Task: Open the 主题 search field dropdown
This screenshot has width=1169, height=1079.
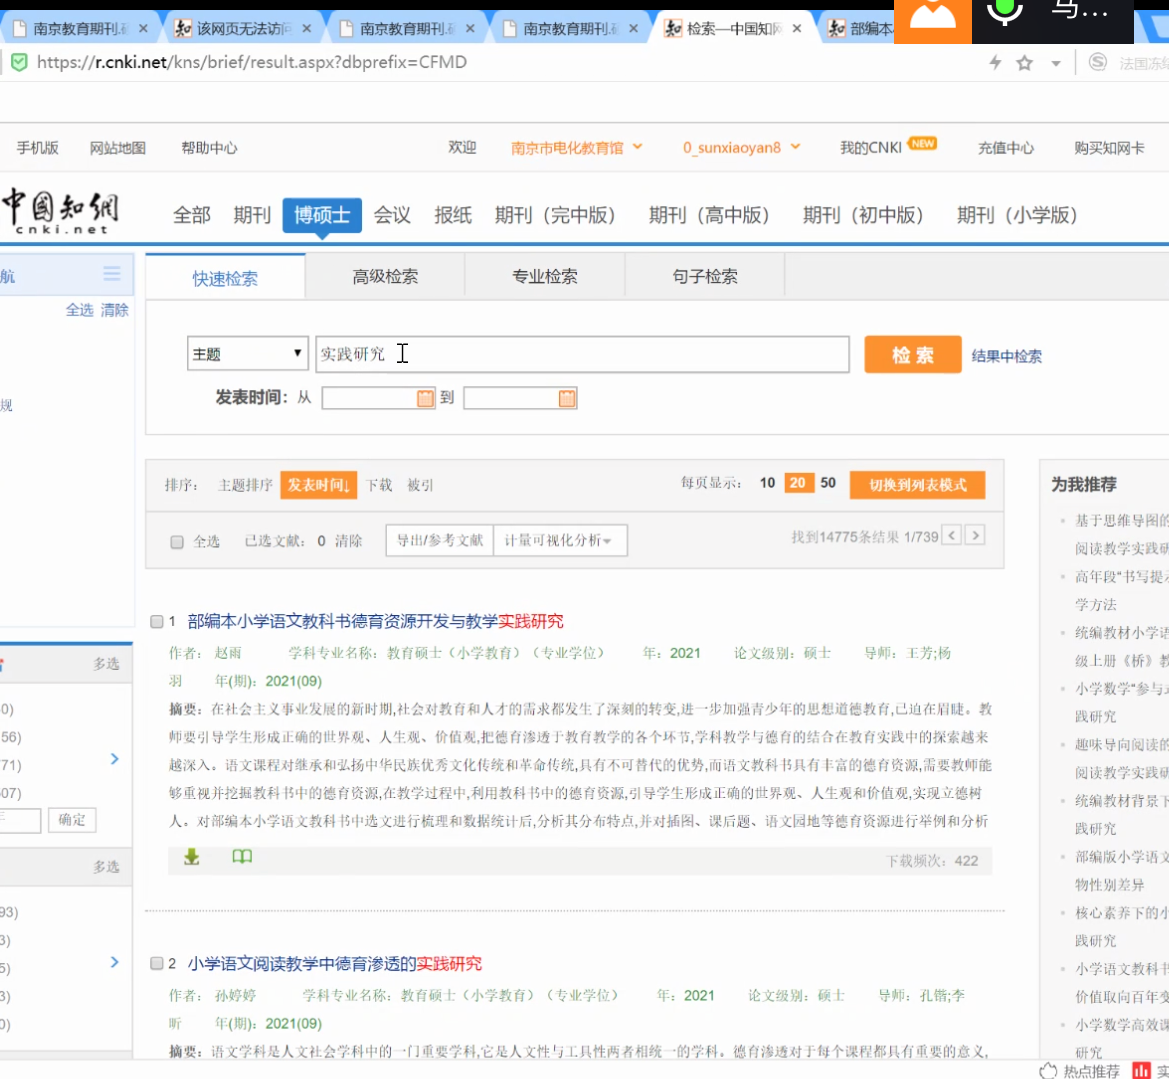Action: 248,353
